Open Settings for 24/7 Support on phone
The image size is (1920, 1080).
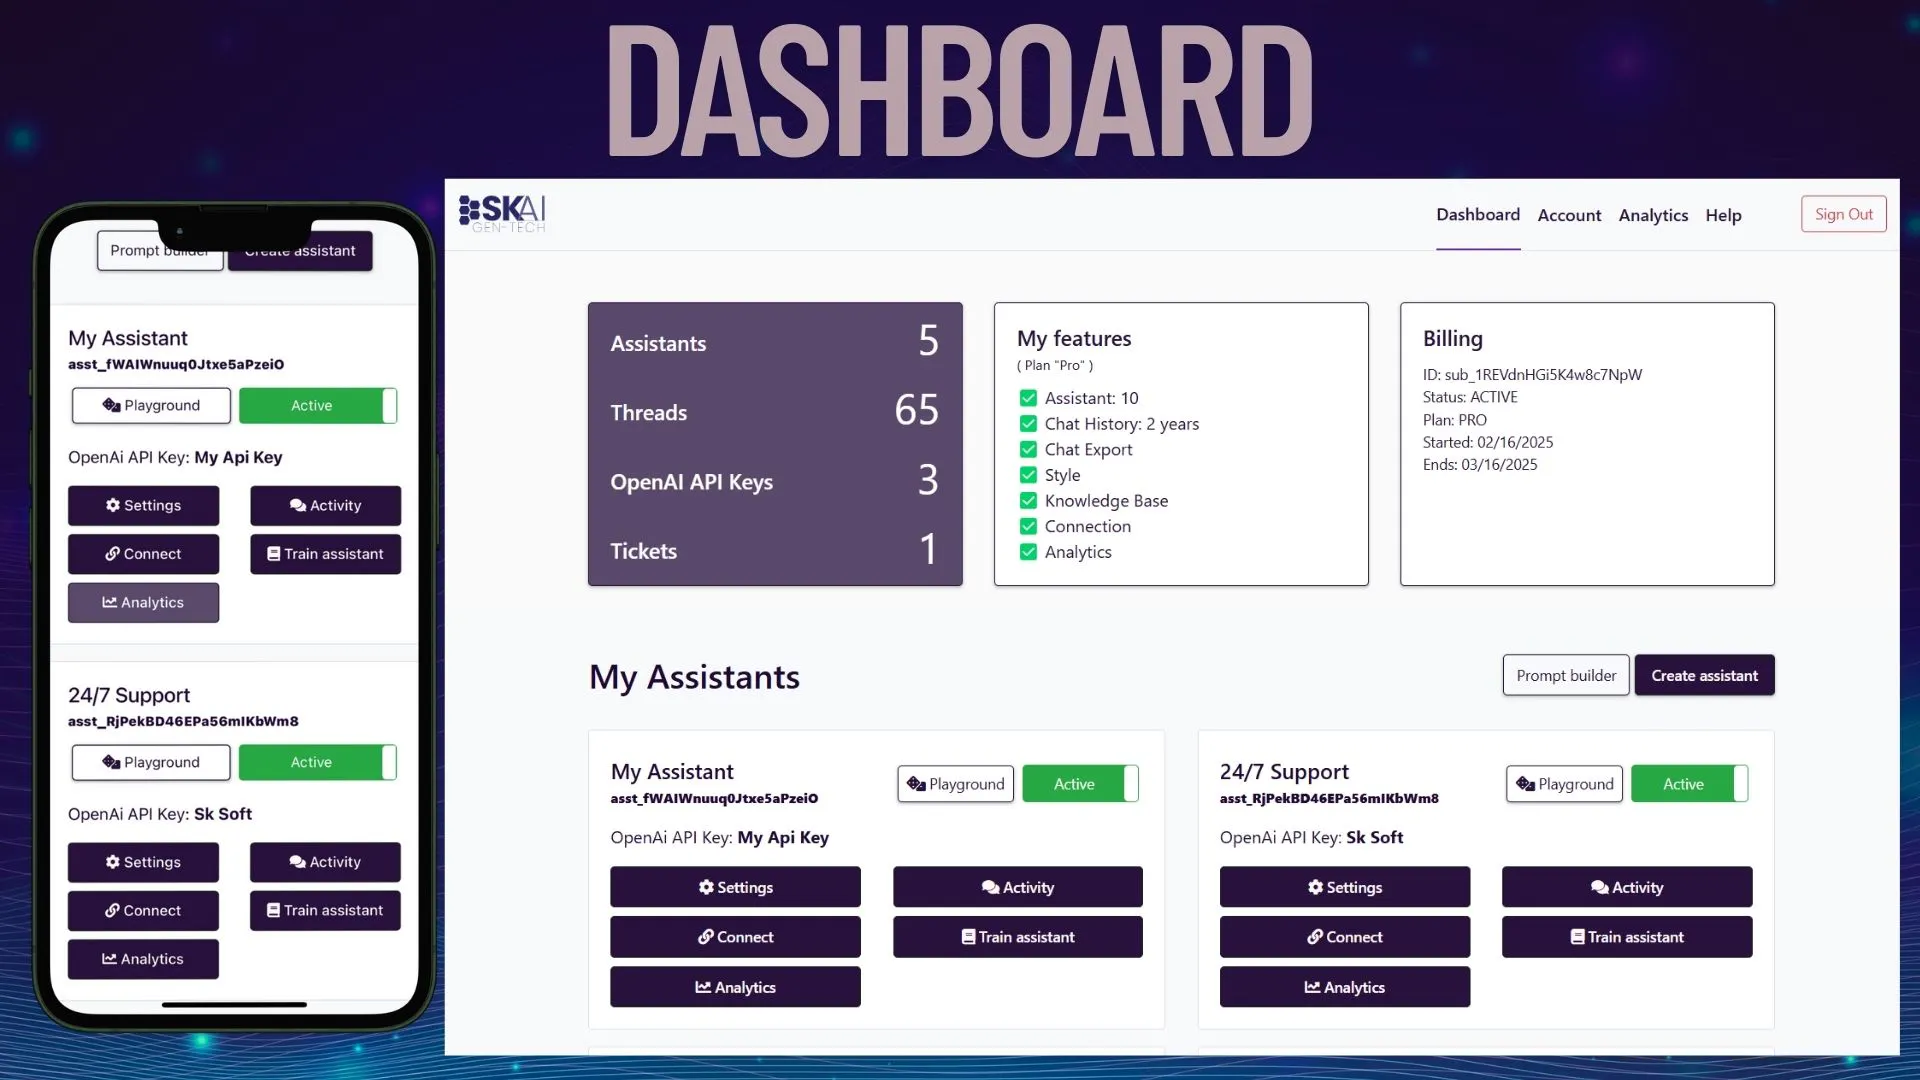(x=143, y=862)
